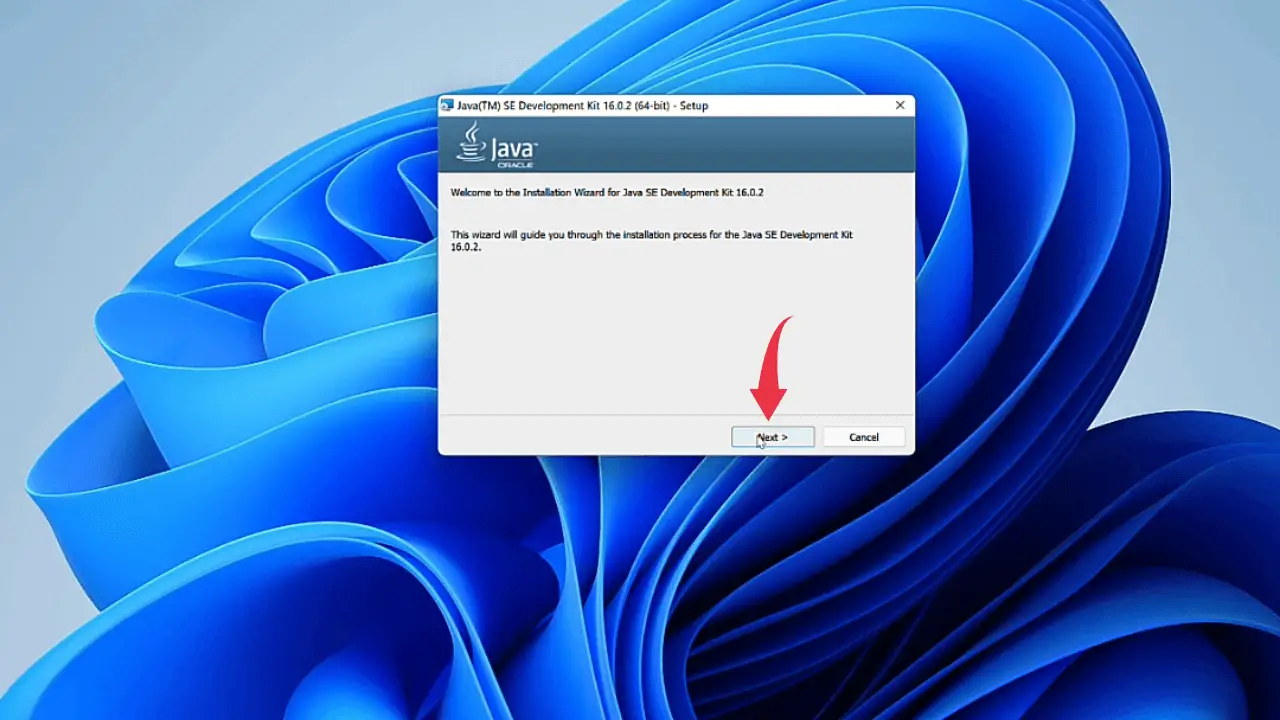Click the 'This wizard will guide you' description text

point(652,240)
